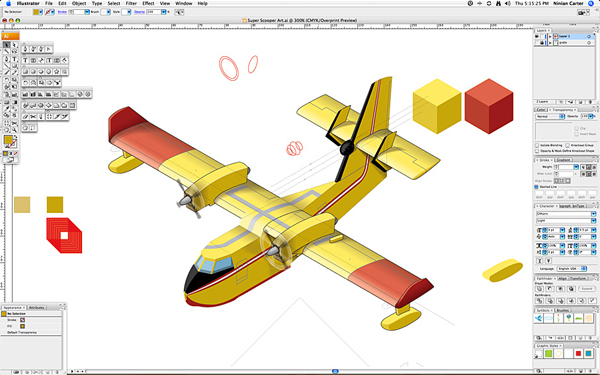Screen dimensions: 600x375
Task: Choose Pie Graph tool in graph tearoff
Action: [80, 94]
